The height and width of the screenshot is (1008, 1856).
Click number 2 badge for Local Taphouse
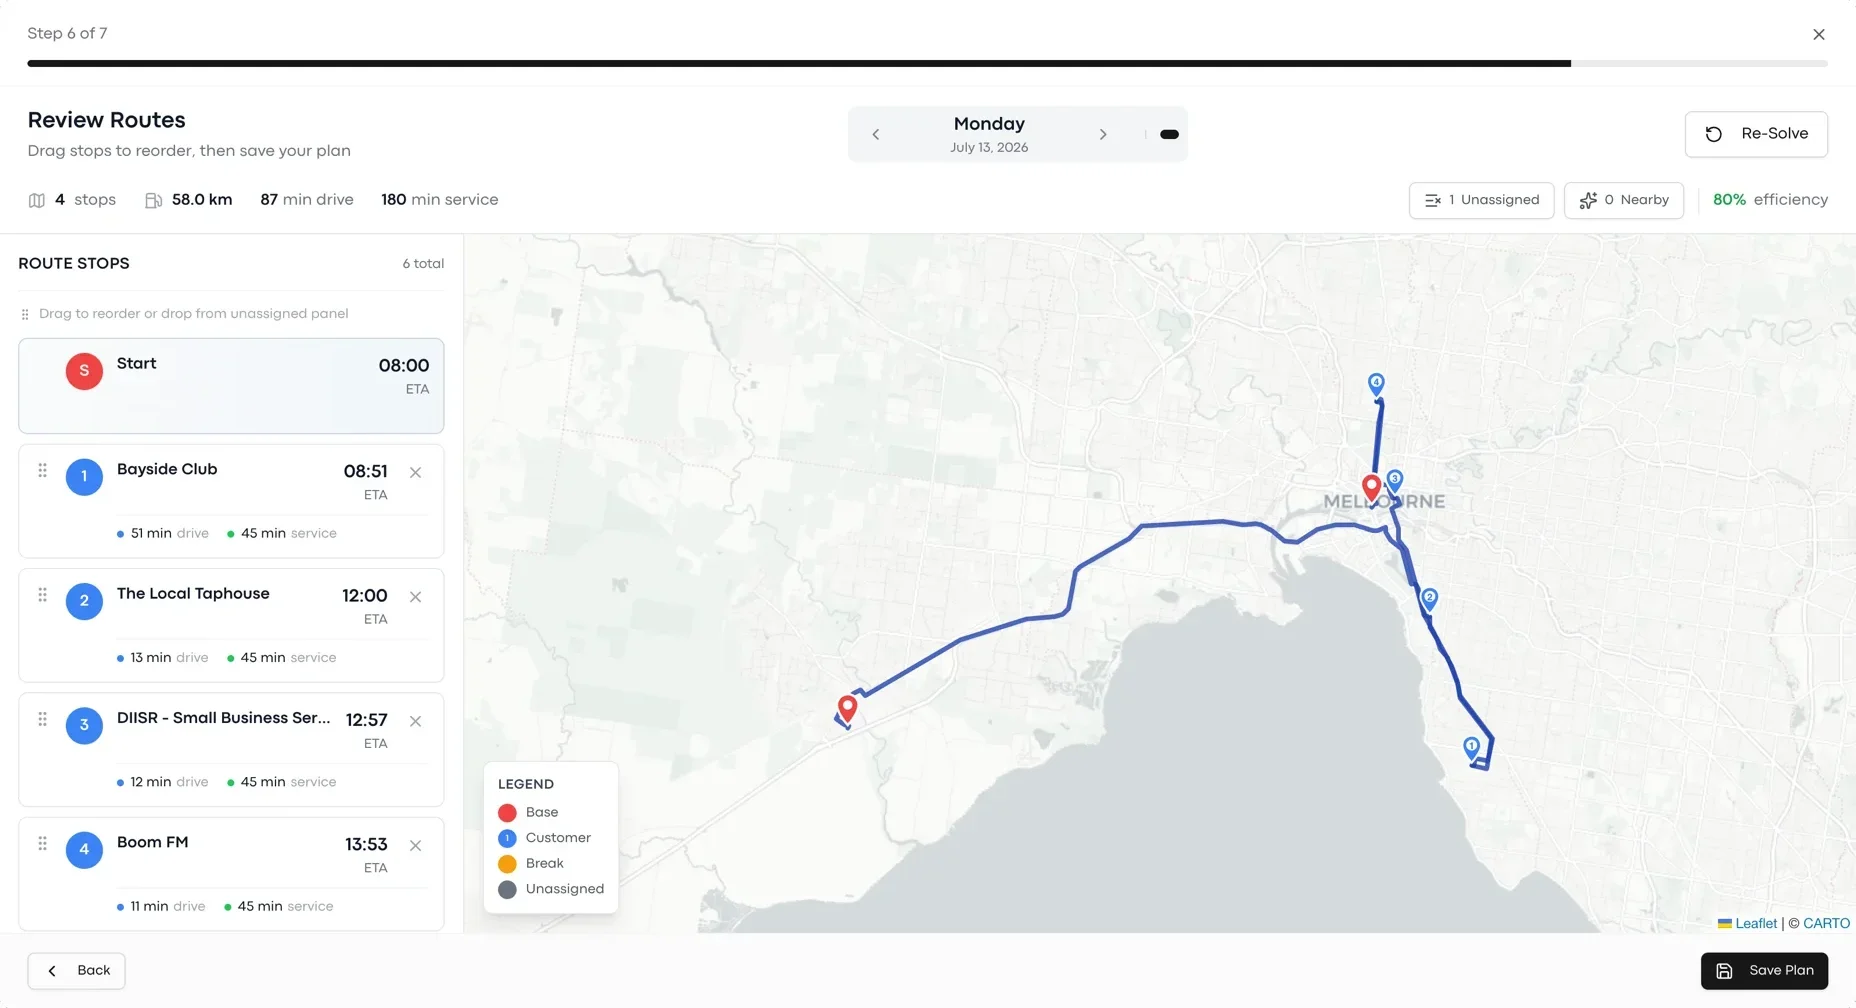[x=84, y=601]
